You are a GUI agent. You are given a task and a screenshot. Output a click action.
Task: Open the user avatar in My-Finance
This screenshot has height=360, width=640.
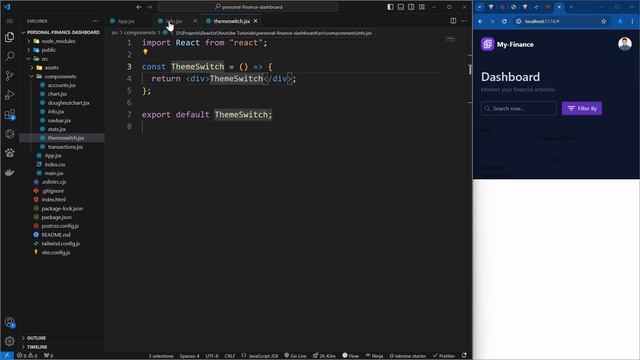point(624,44)
